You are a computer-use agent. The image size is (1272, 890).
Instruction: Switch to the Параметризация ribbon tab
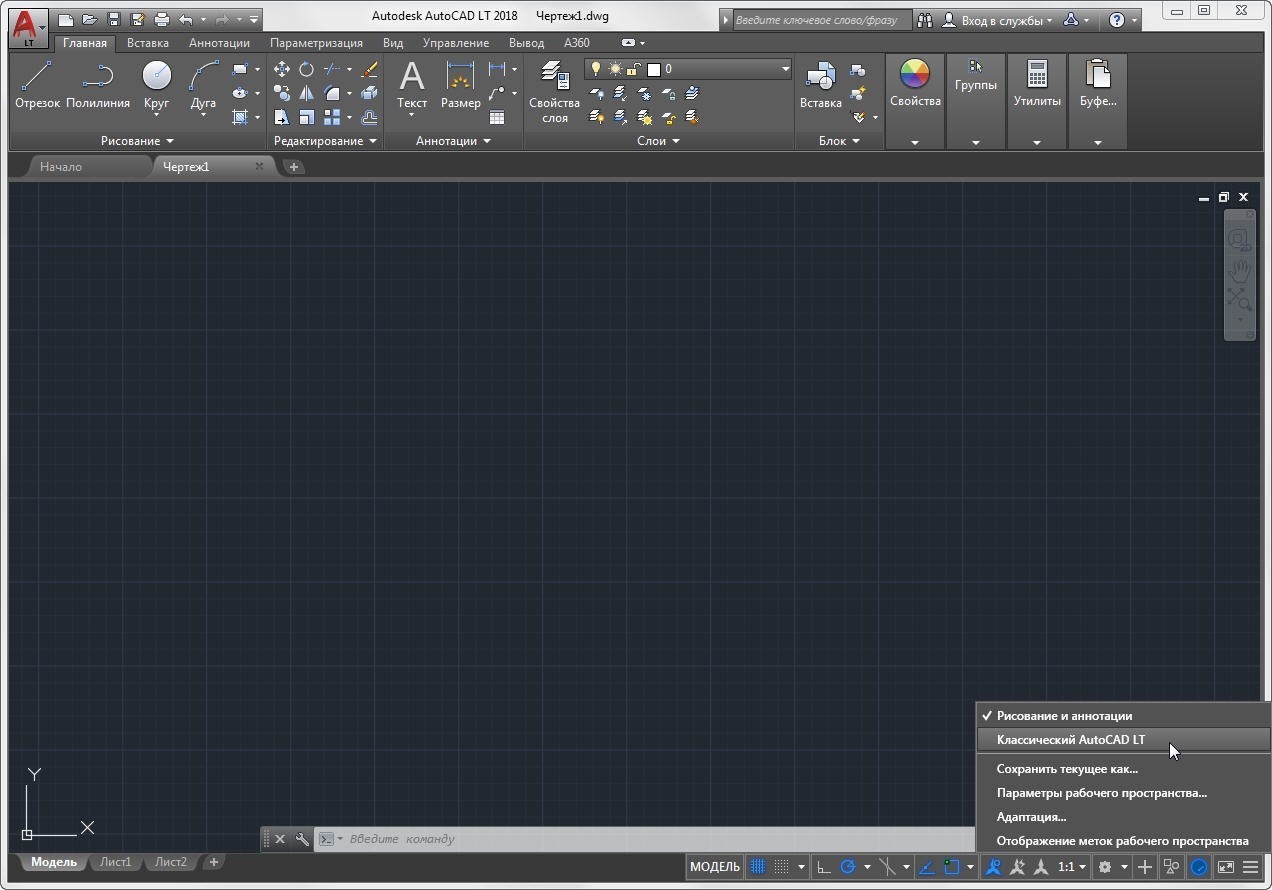(x=316, y=43)
